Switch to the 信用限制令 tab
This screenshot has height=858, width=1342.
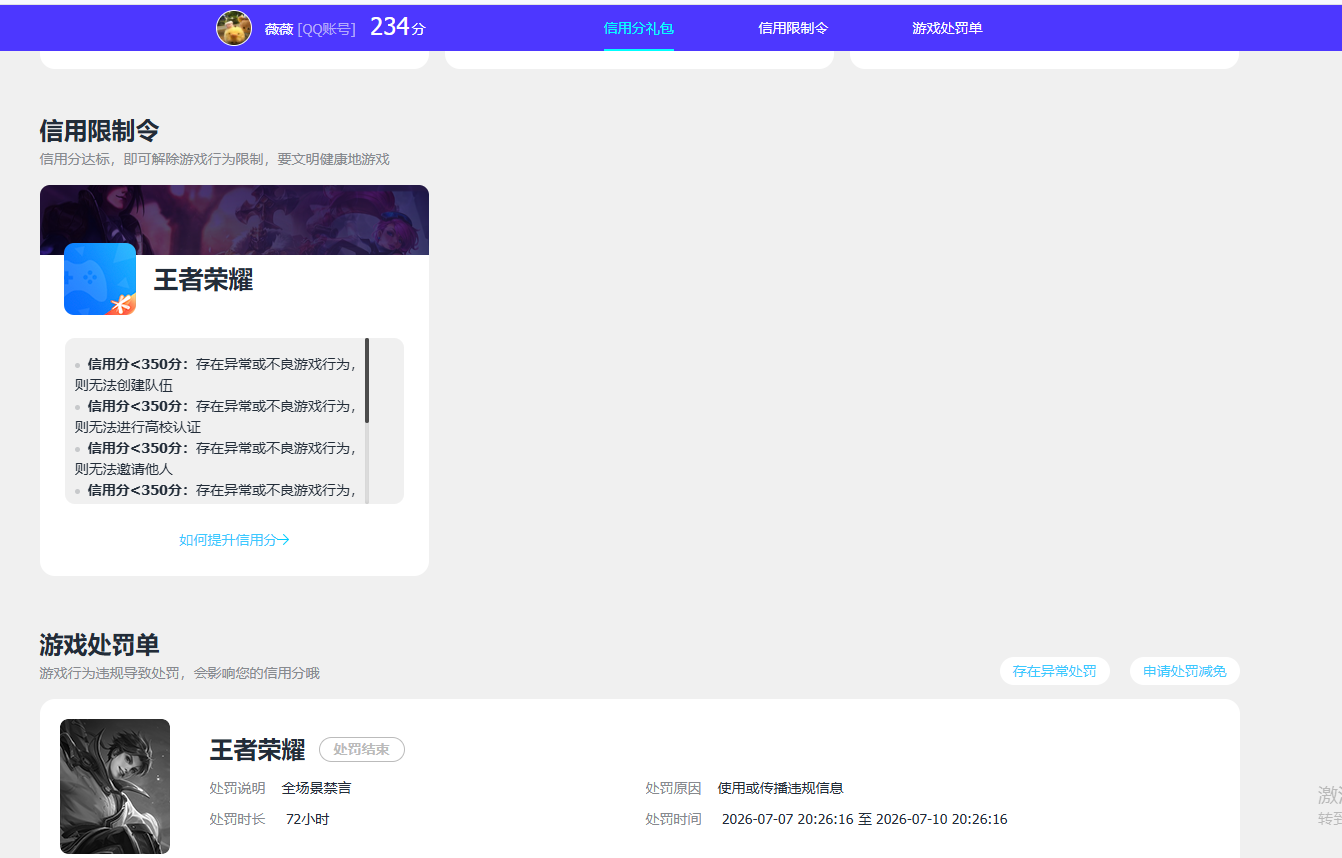coord(793,28)
